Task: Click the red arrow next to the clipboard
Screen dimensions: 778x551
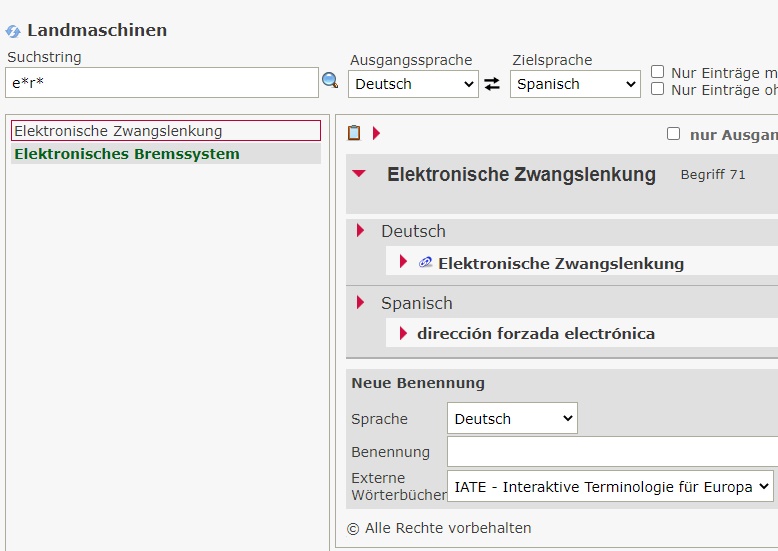Action: pos(377,133)
